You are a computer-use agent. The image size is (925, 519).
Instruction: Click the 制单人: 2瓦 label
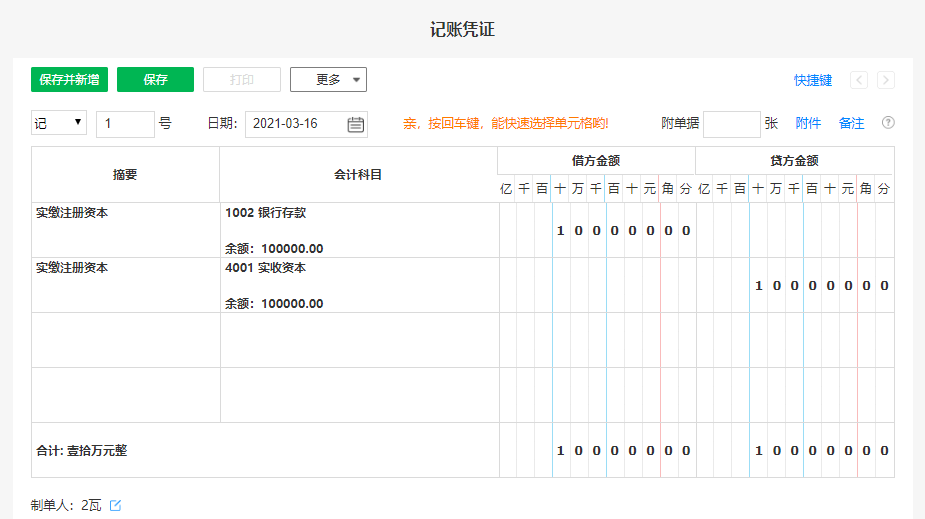tap(66, 505)
